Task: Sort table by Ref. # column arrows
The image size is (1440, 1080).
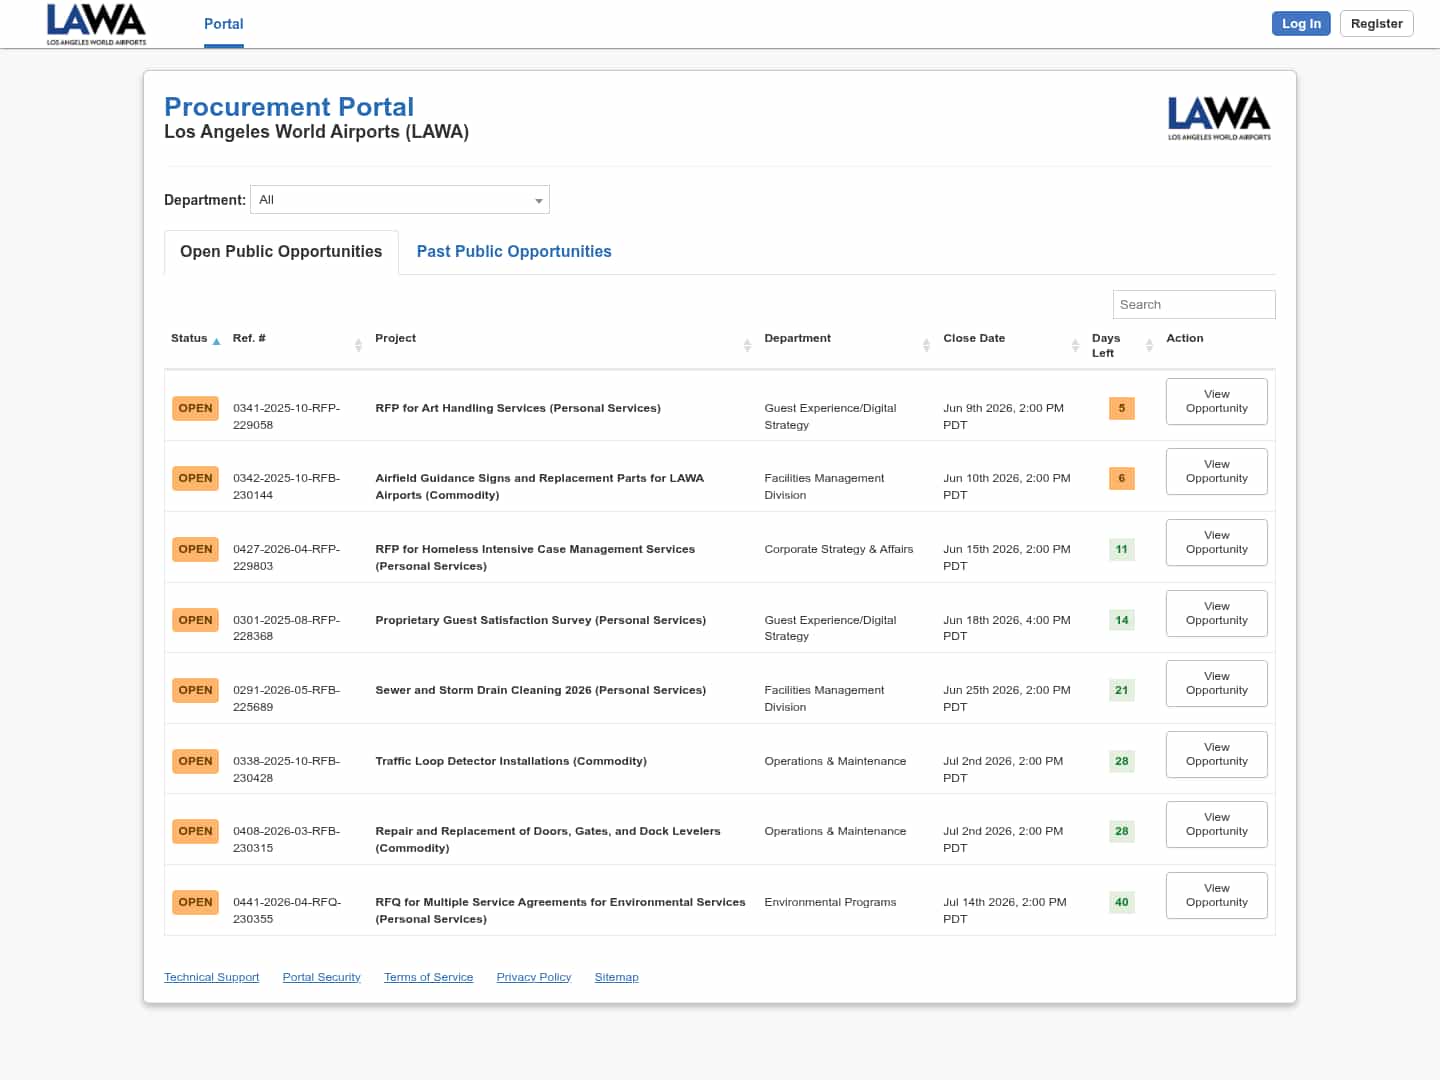Action: coord(358,345)
